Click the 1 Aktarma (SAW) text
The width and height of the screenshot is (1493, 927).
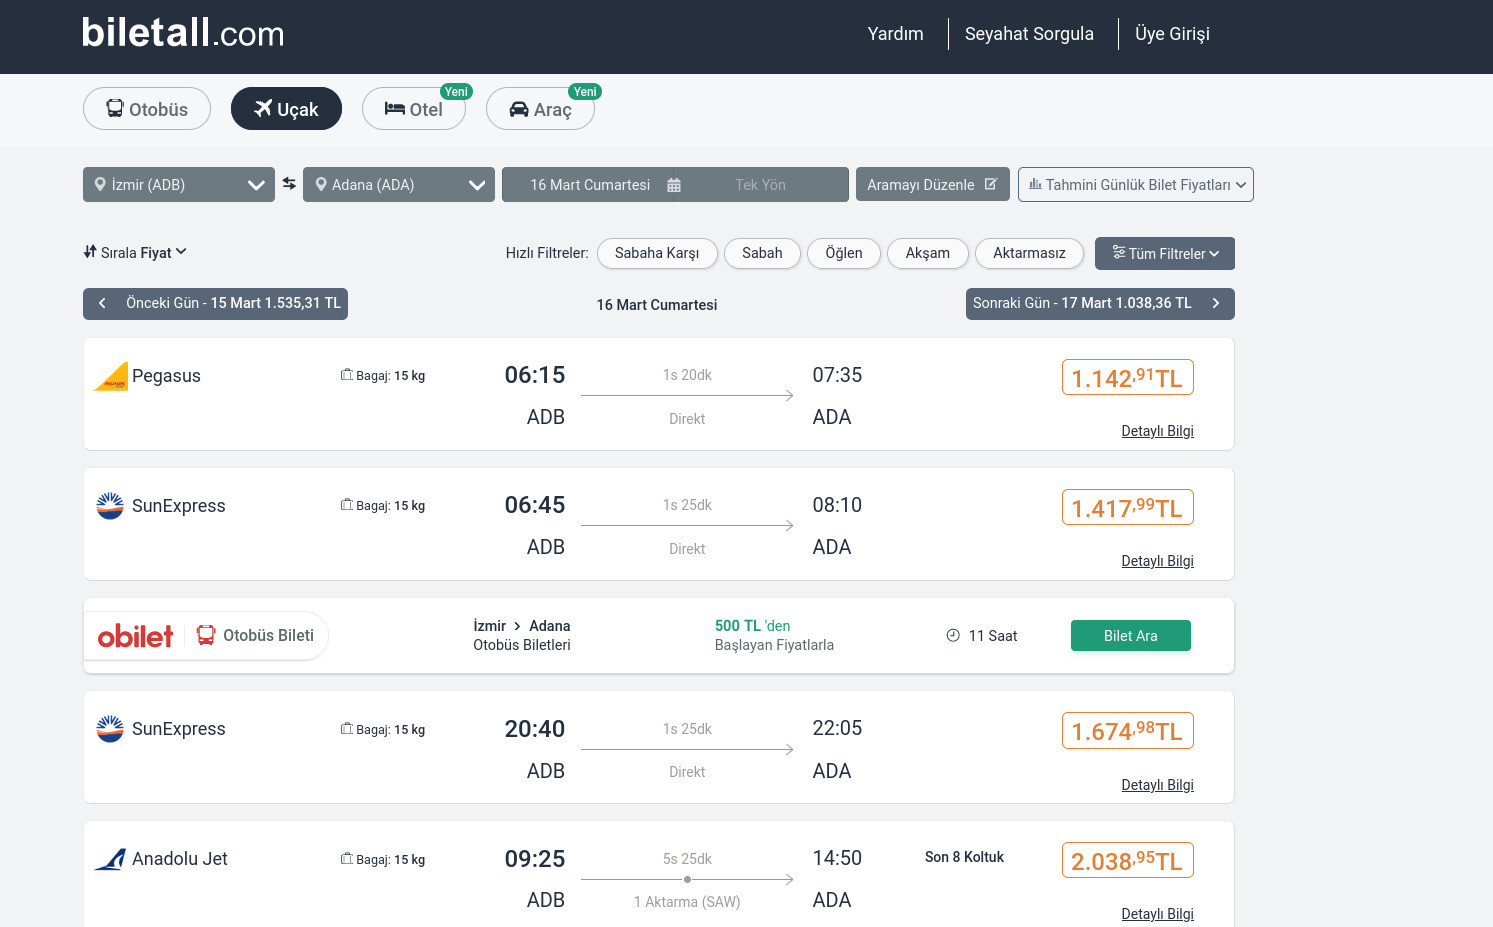pos(687,902)
